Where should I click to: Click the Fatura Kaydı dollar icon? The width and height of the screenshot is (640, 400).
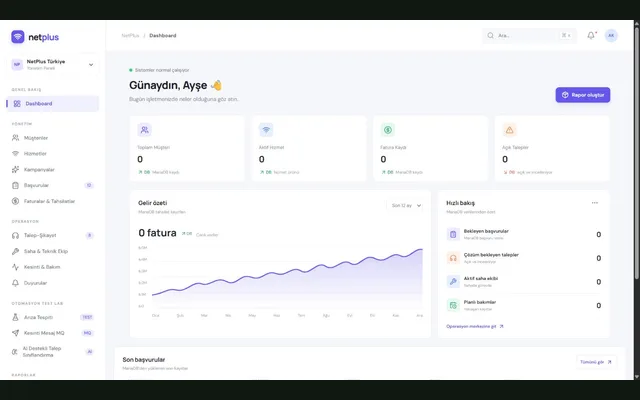tap(388, 130)
